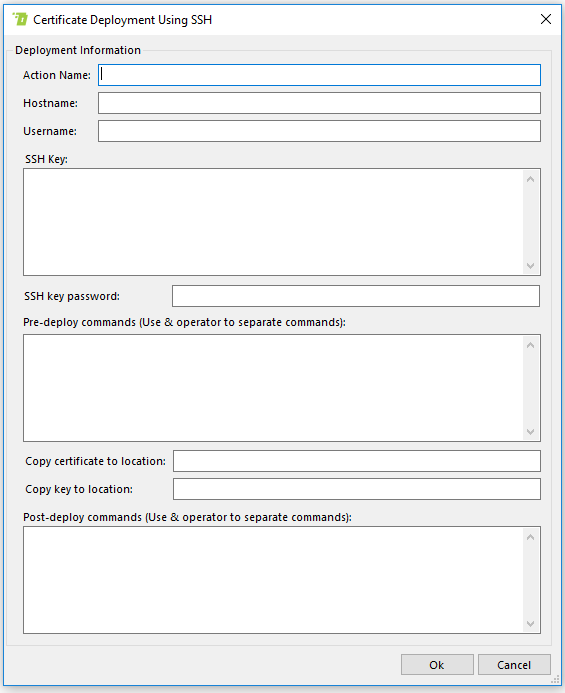Viewport: 565px width, 693px height.
Task: Focus the Action Name text field
Action: (319, 75)
